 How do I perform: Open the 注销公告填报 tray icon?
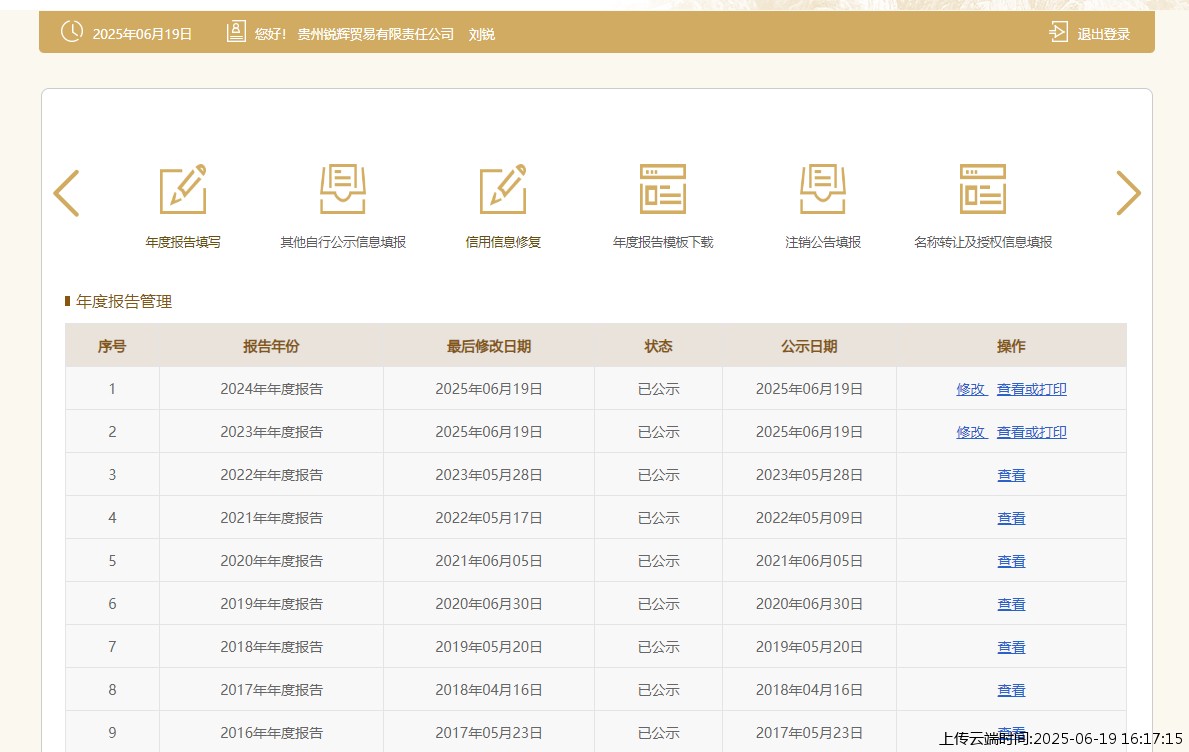pyautogui.click(x=823, y=189)
